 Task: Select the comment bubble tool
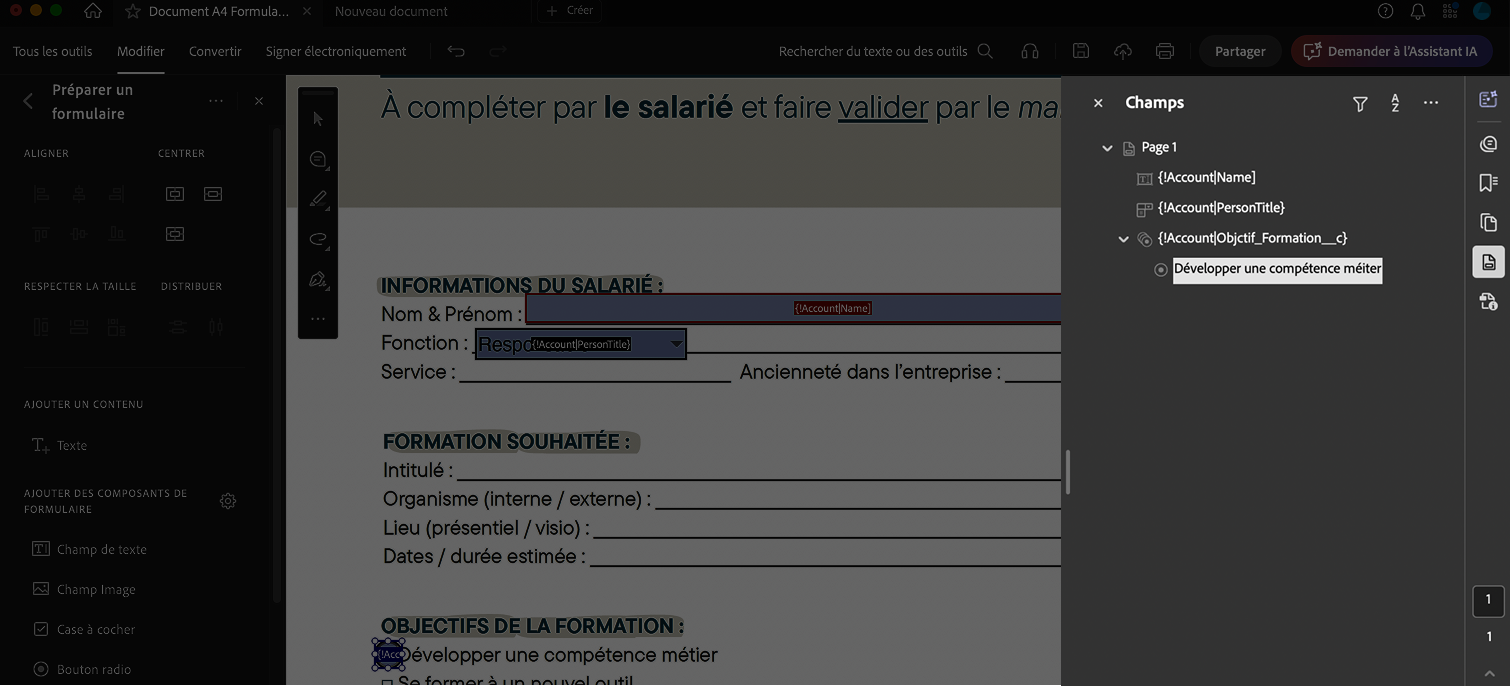coord(318,159)
